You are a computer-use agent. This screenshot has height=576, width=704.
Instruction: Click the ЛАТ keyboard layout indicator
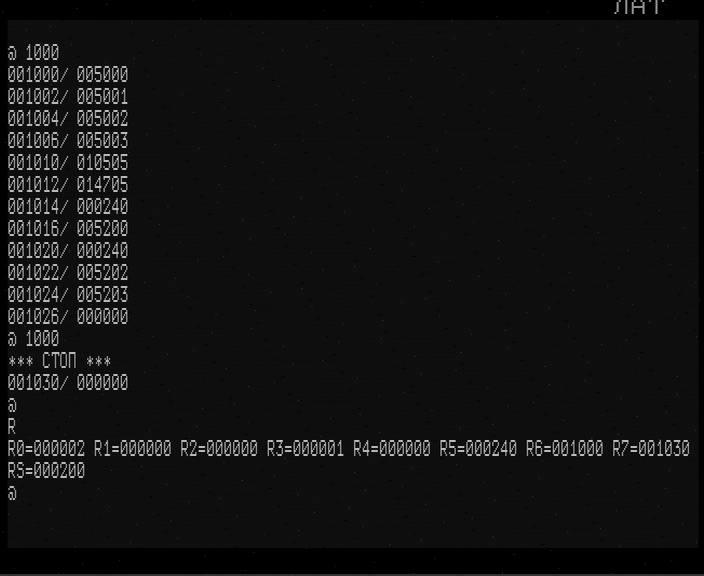point(638,7)
